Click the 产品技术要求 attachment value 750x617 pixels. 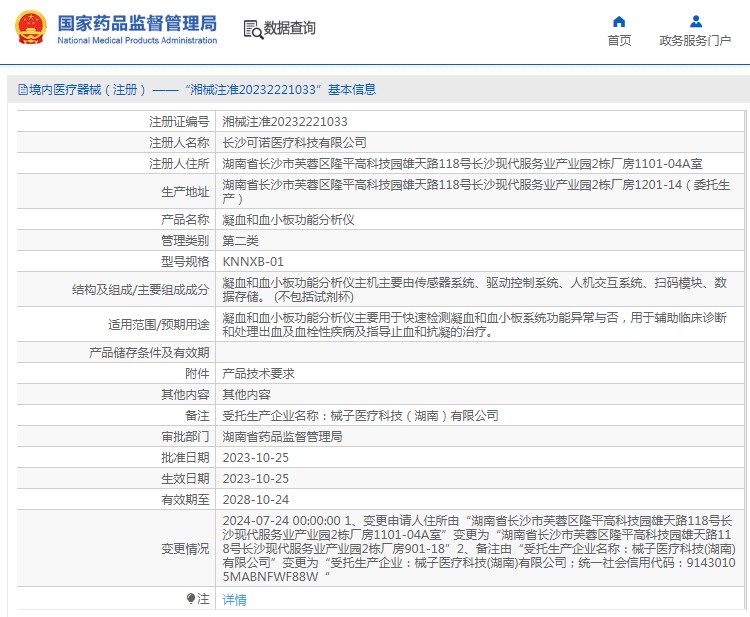[x=258, y=374]
